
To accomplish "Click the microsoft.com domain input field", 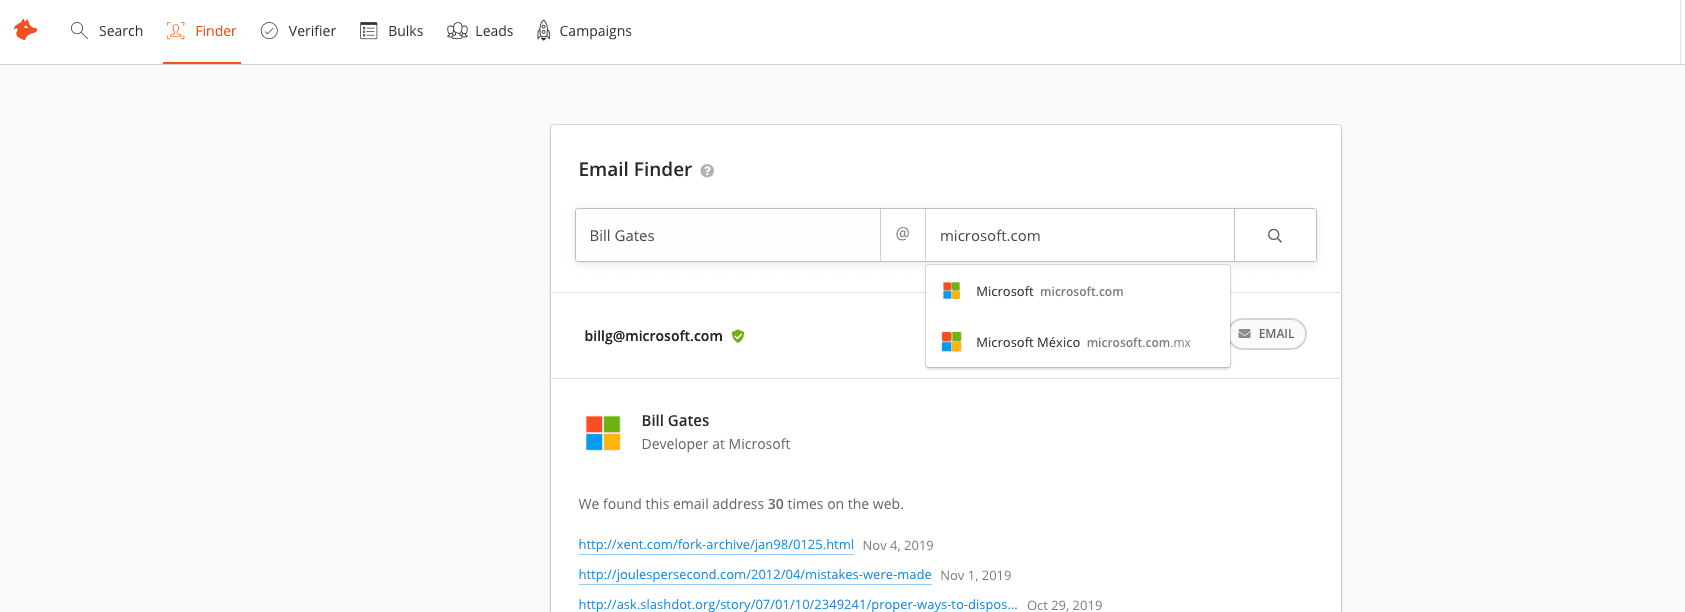I will (x=1080, y=235).
